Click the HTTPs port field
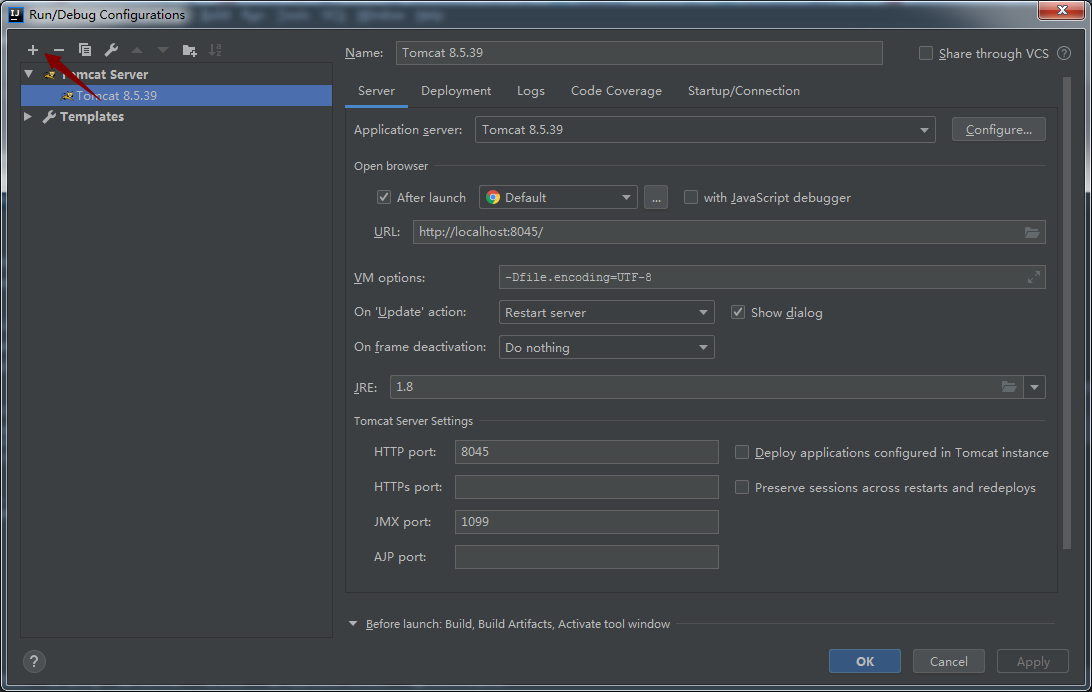 586,487
